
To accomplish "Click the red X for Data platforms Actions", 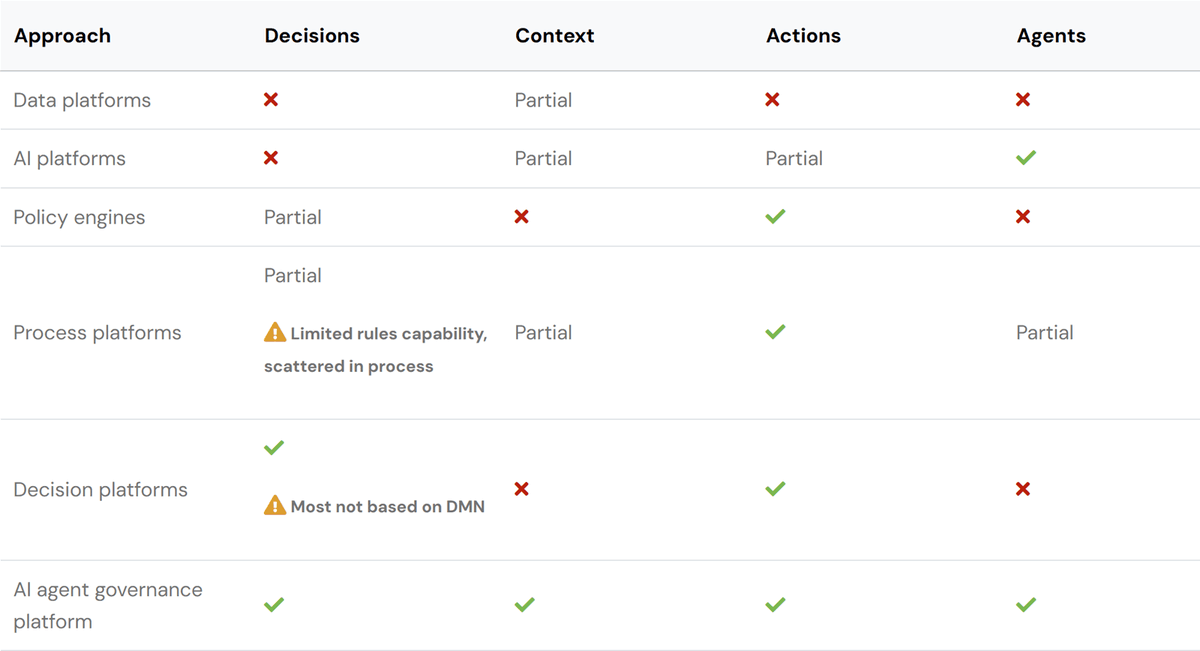I will 772,100.
